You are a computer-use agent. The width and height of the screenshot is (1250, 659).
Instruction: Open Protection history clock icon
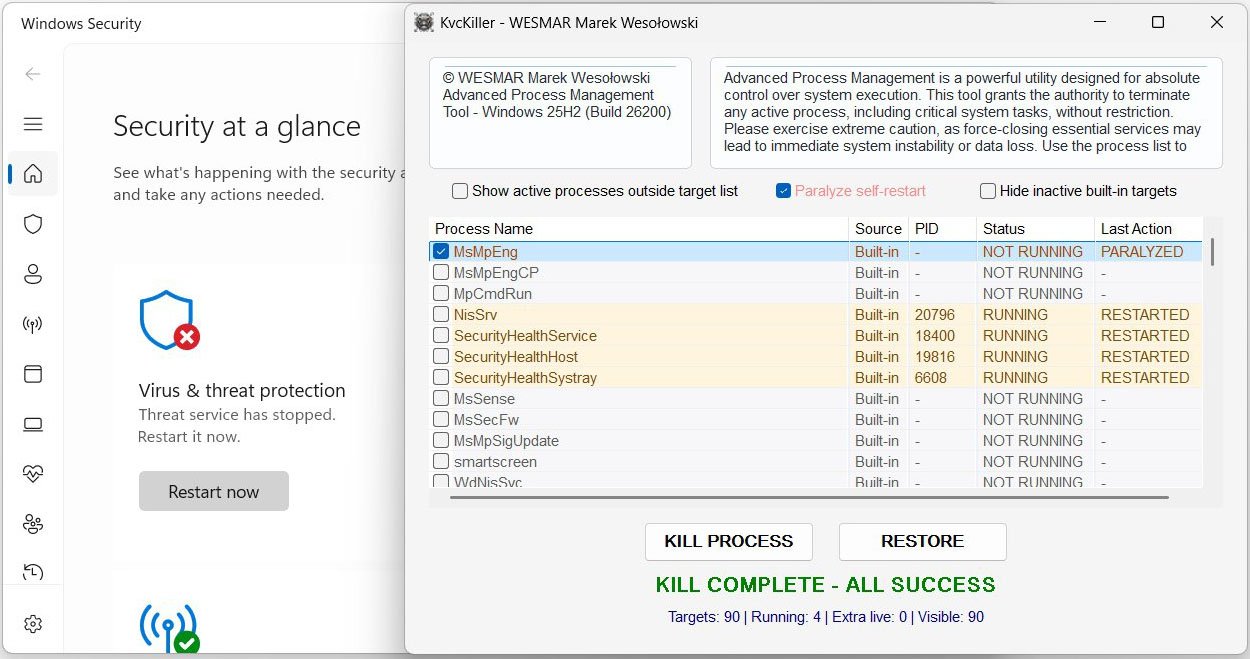(x=33, y=573)
